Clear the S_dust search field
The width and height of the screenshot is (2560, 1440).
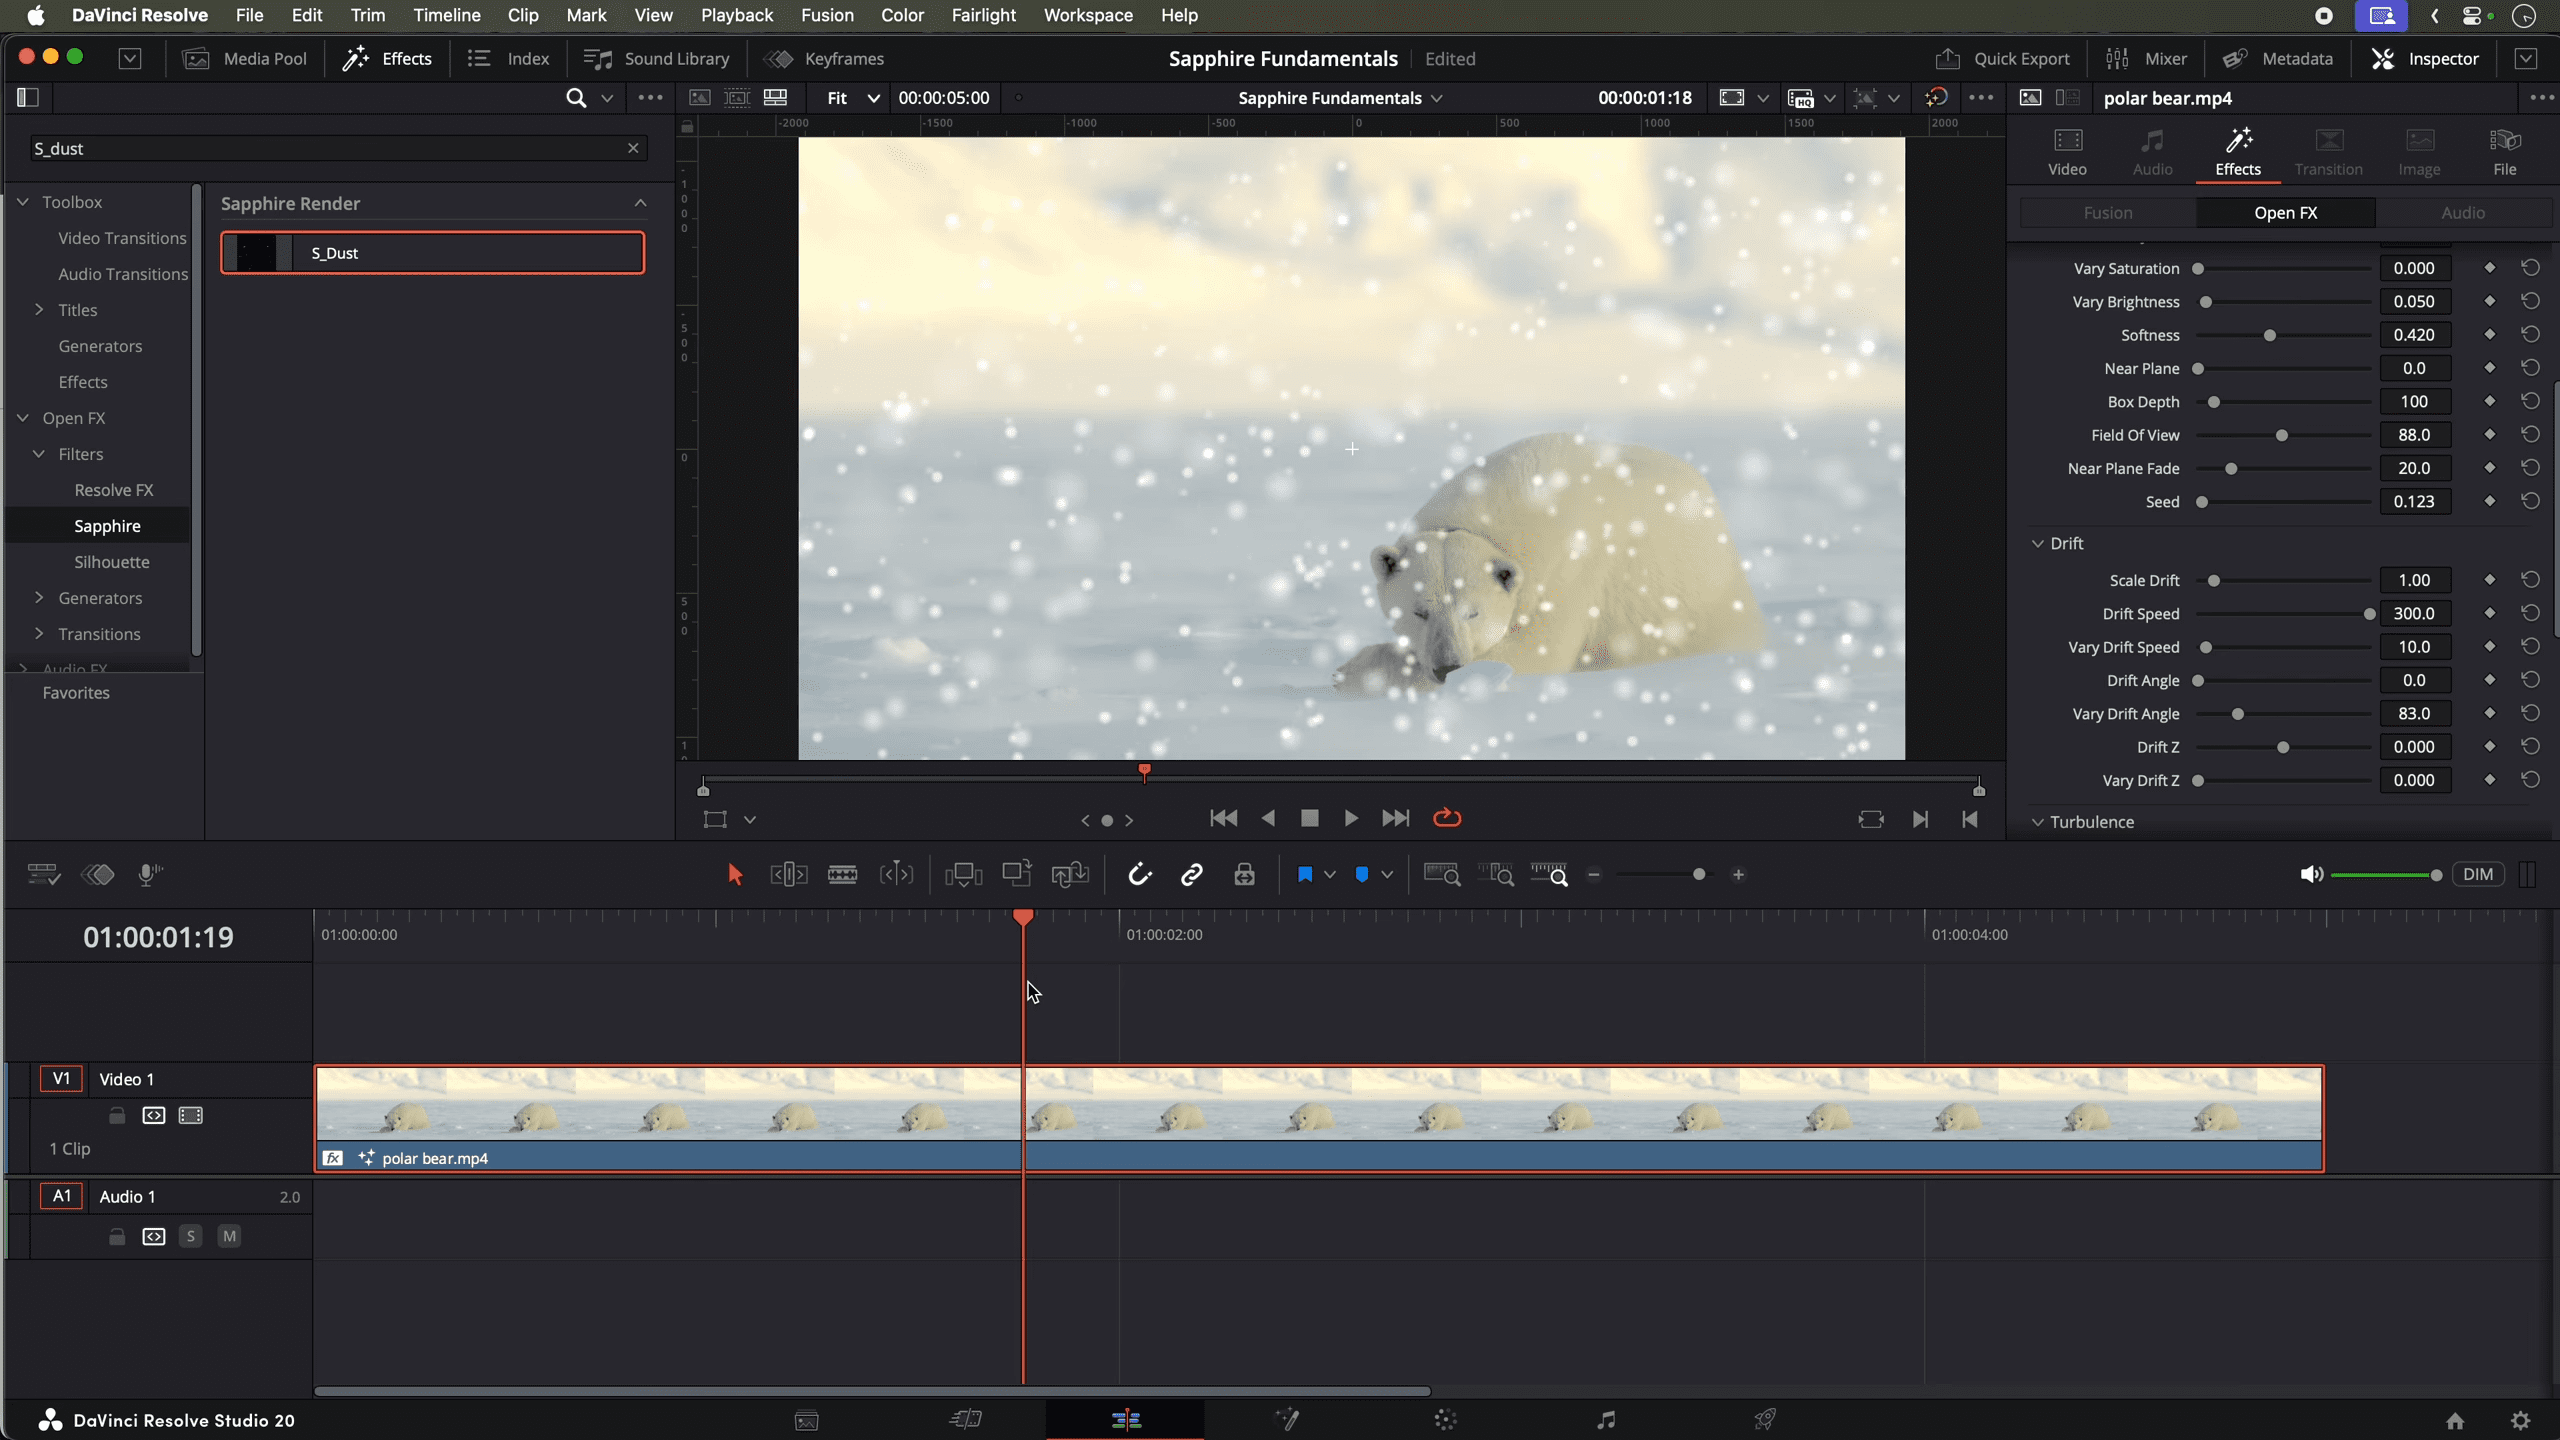(x=633, y=148)
